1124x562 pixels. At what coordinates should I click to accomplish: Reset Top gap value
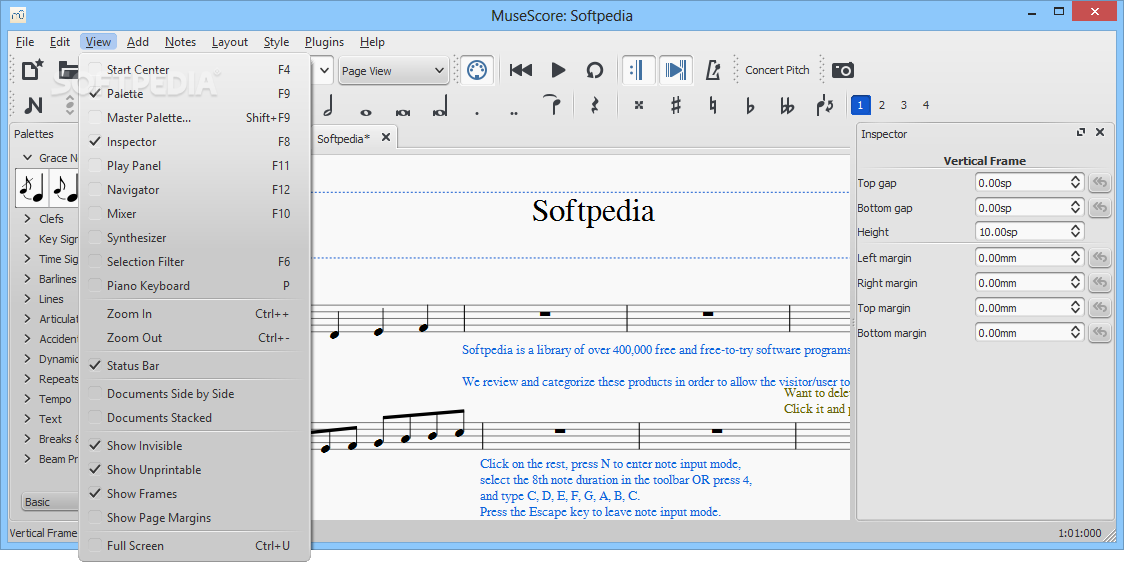(1099, 183)
